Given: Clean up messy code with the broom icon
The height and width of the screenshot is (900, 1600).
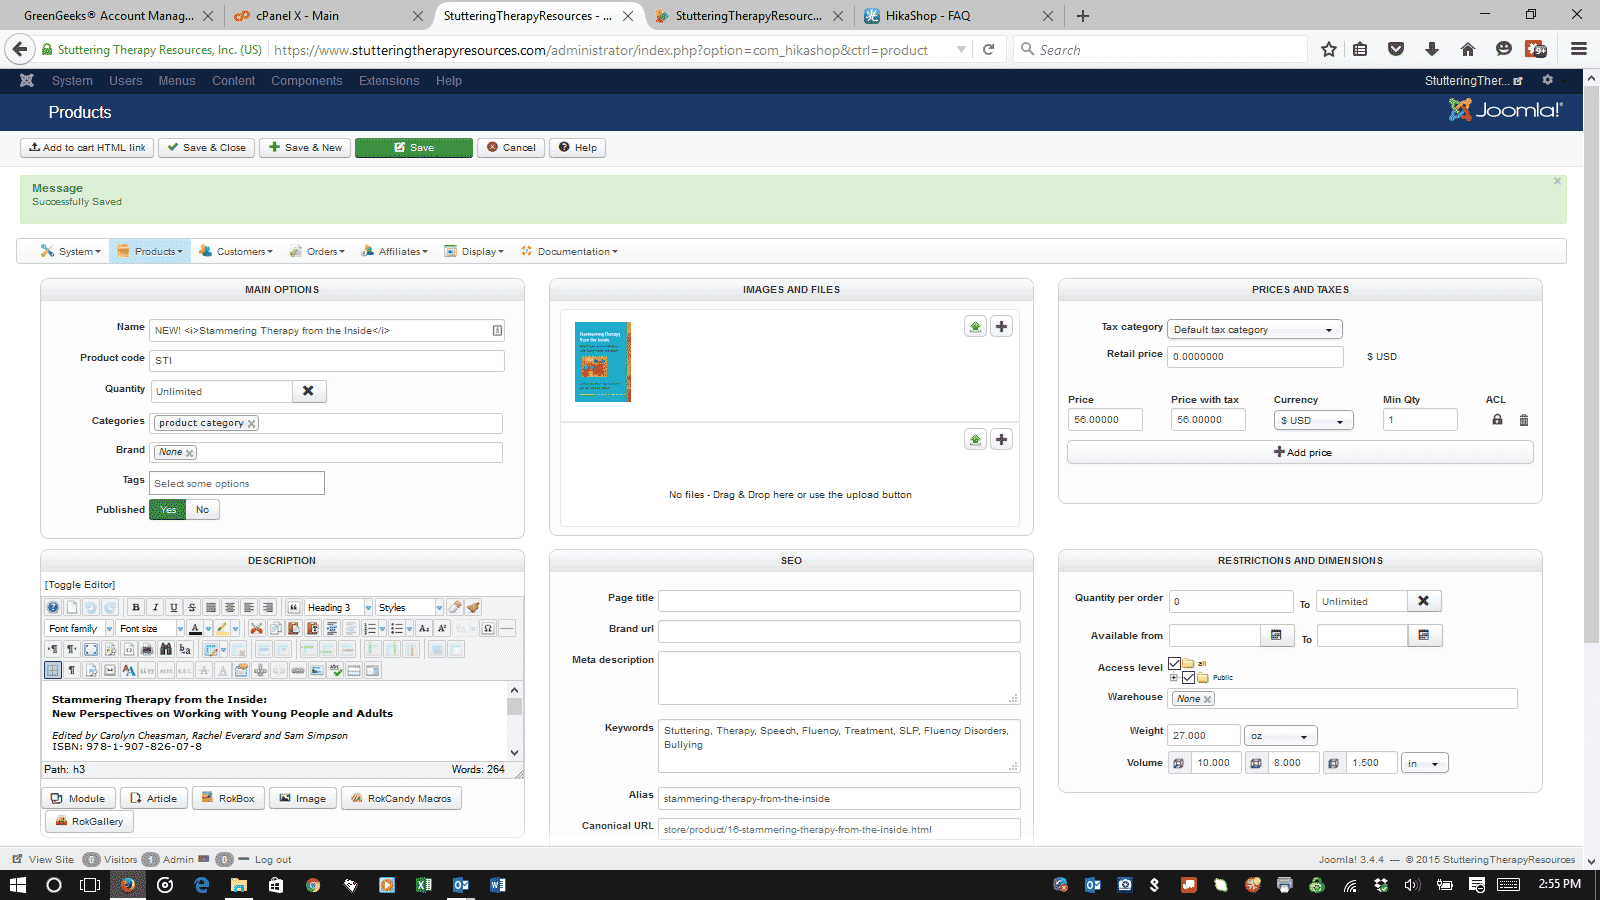Looking at the screenshot, I should 474,607.
